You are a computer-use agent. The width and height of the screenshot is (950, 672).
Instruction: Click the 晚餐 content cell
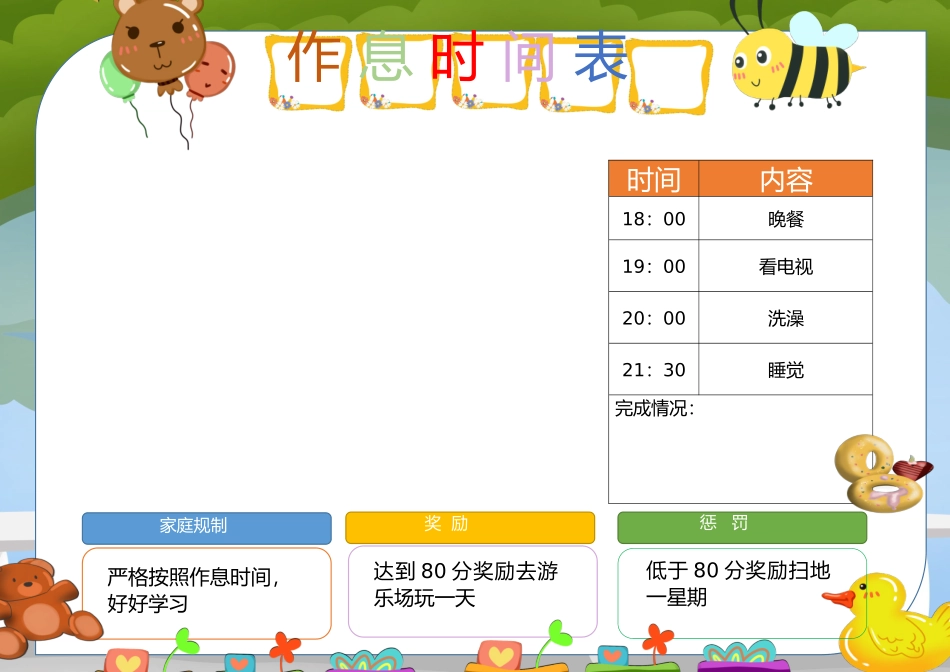point(786,218)
